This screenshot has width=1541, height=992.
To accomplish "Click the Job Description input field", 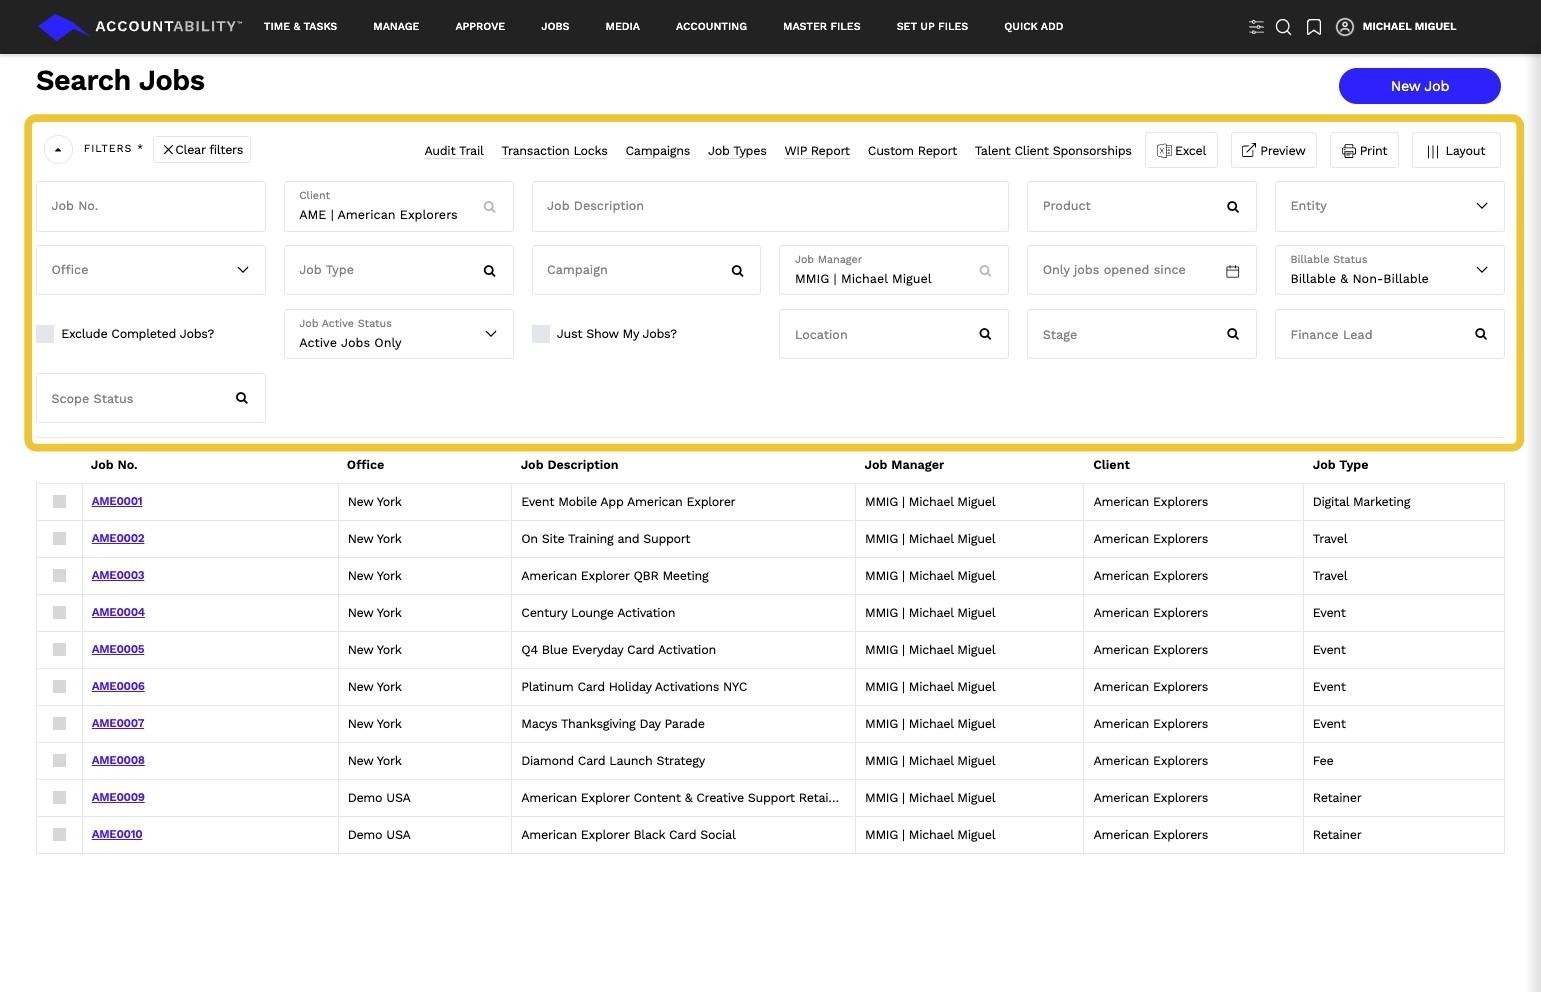I will point(770,206).
